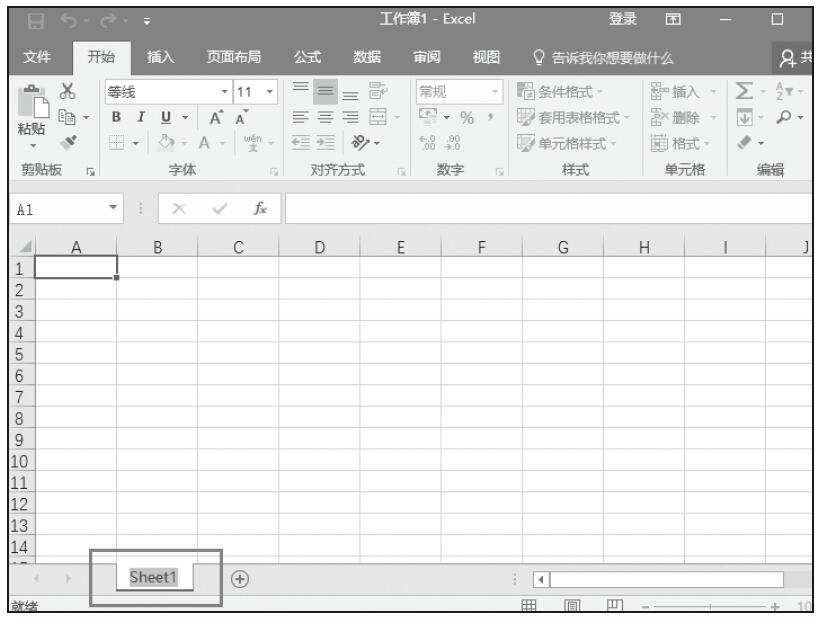Click the new sheet plus button
Screen dimensions: 817x618
pyautogui.click(x=239, y=579)
